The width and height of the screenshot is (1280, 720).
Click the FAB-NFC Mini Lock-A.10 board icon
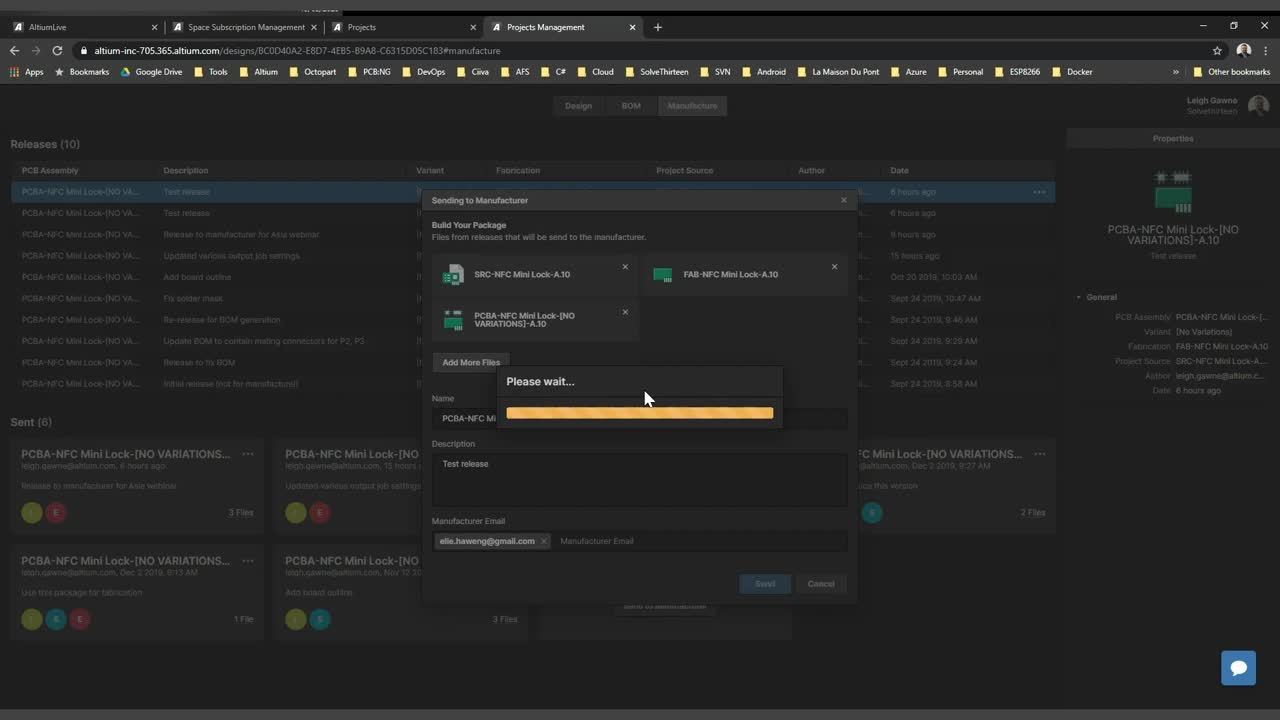[663, 274]
